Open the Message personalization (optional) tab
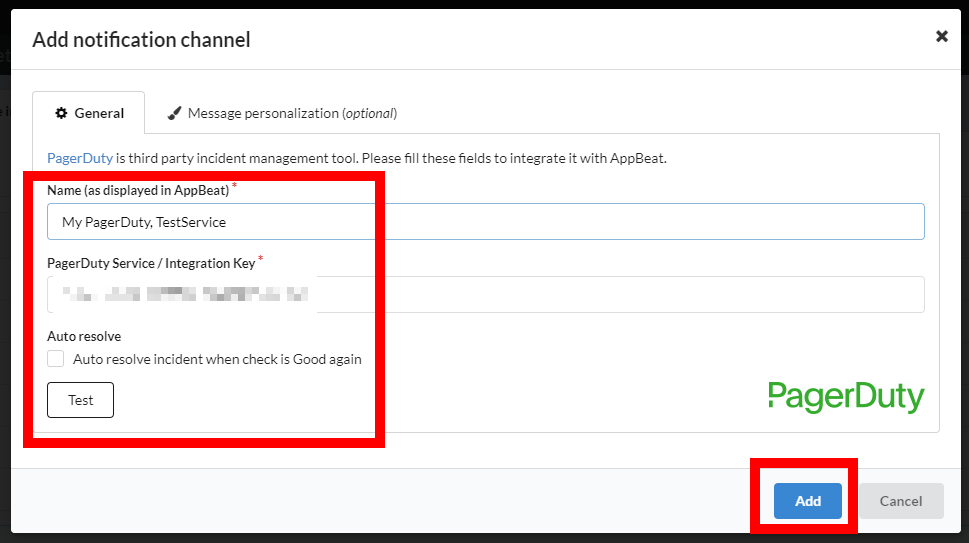 point(282,113)
